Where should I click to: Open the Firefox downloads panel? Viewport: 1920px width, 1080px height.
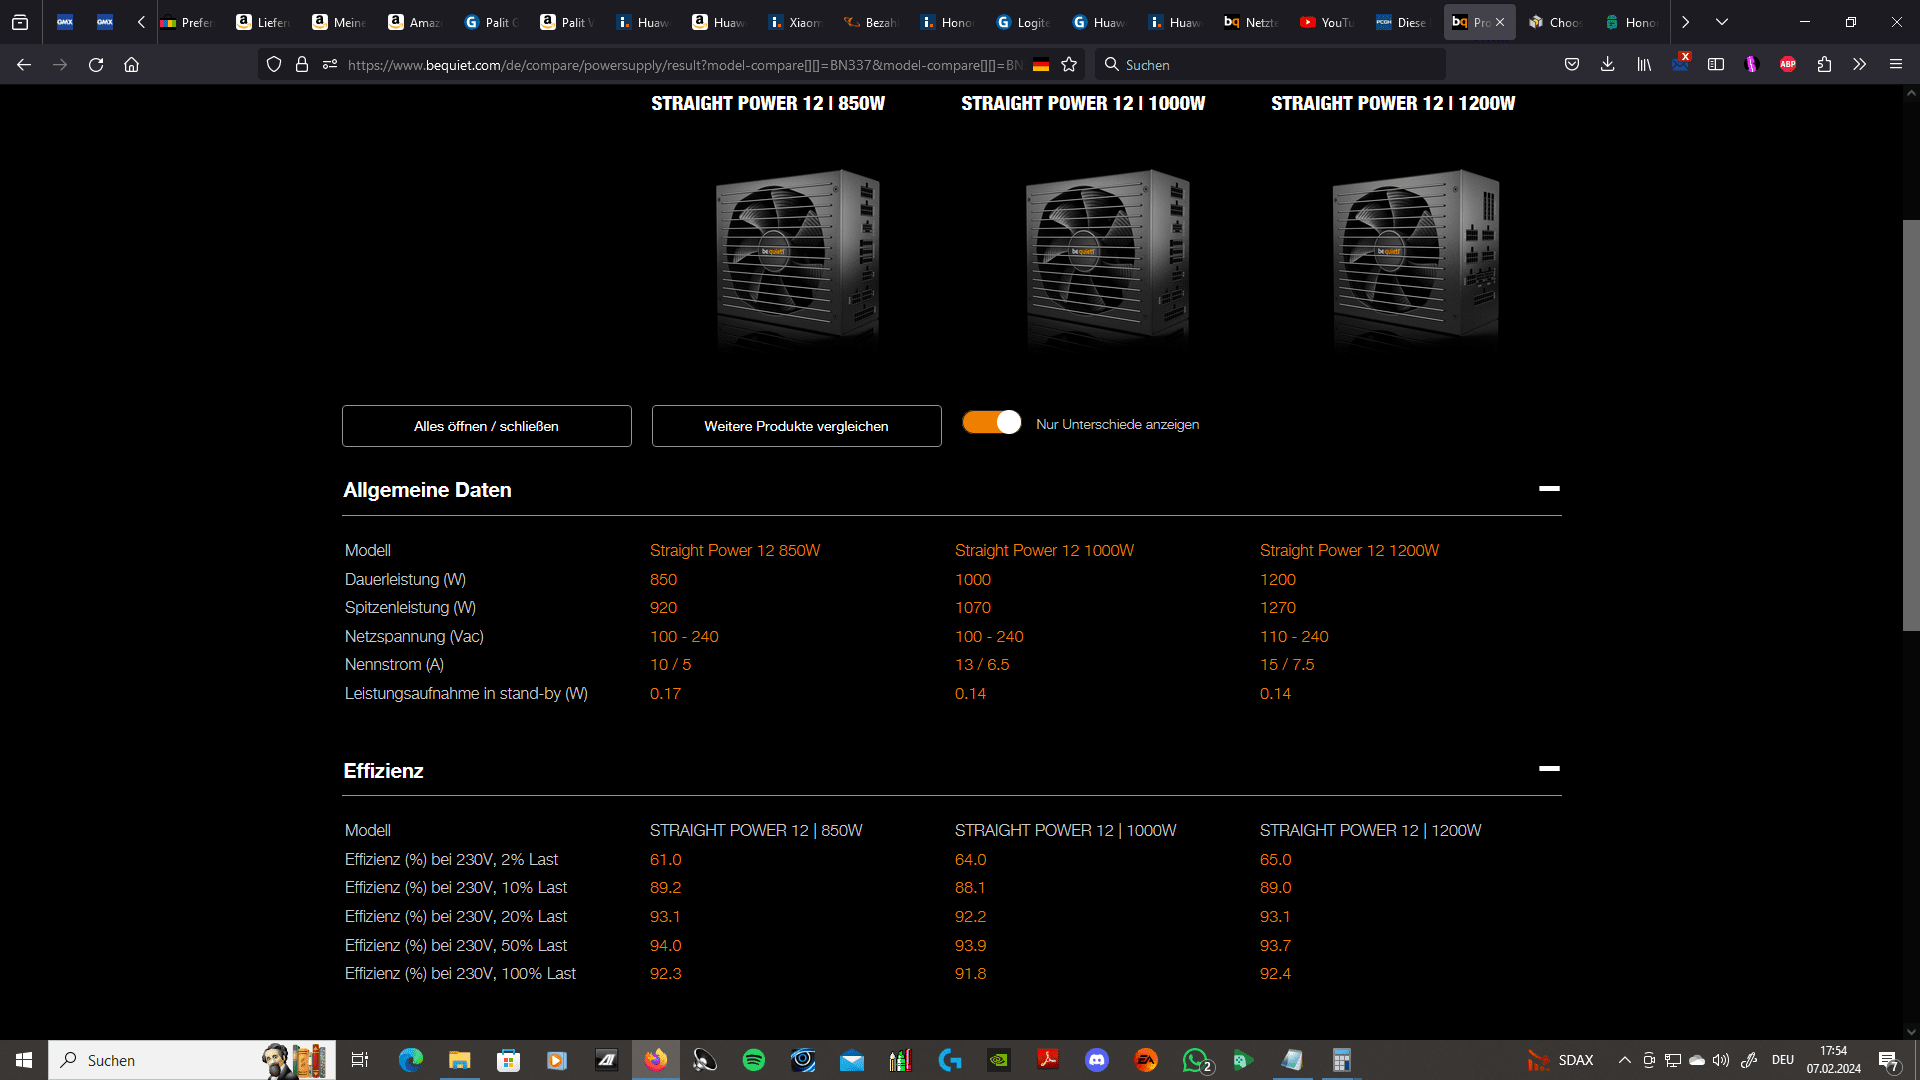(1608, 64)
